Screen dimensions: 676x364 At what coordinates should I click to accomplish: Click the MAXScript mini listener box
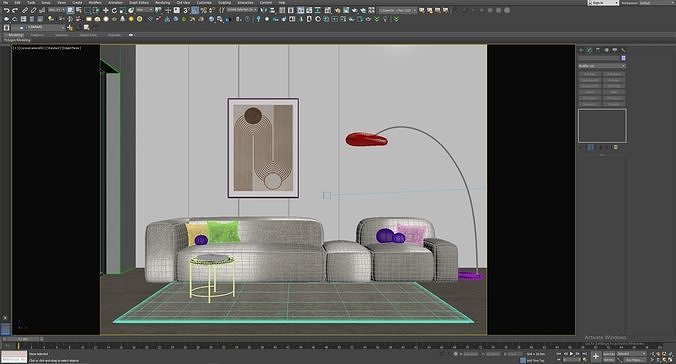[14, 357]
